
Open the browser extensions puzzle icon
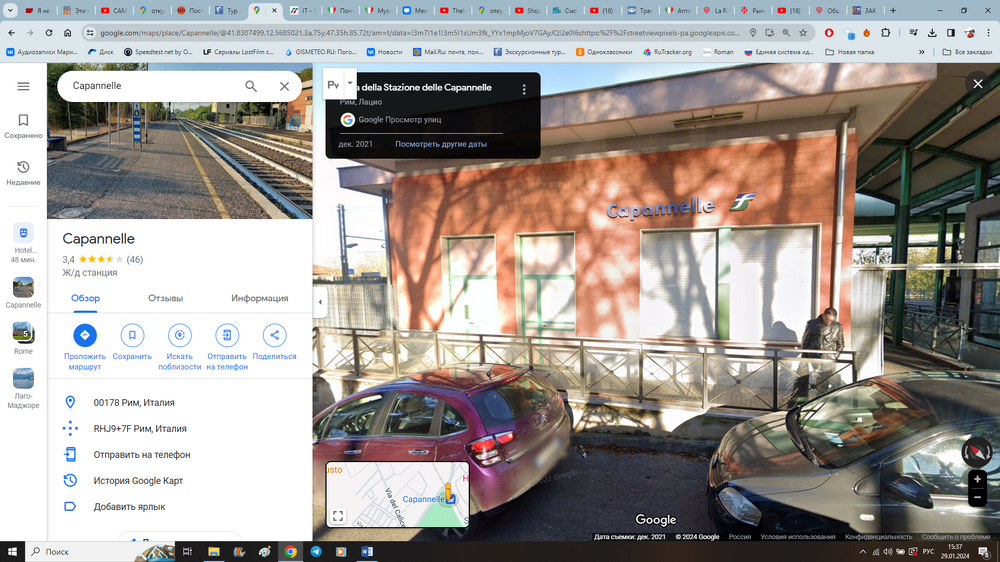pos(886,33)
